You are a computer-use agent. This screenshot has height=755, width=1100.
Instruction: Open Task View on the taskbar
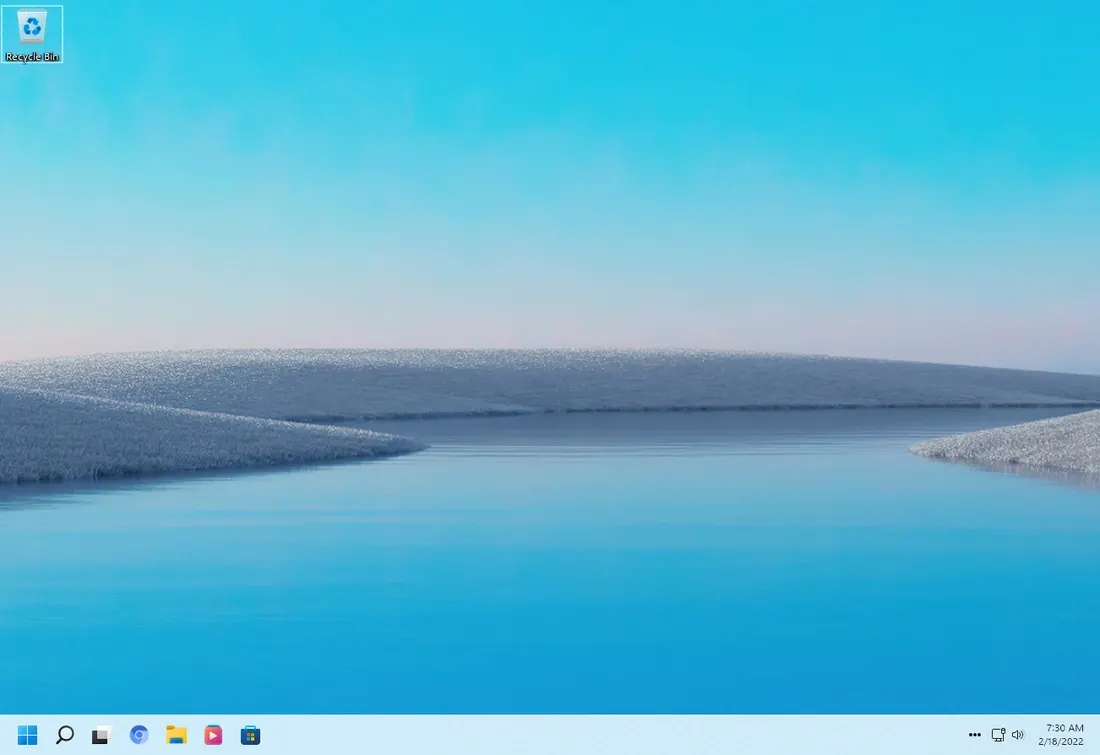point(102,735)
